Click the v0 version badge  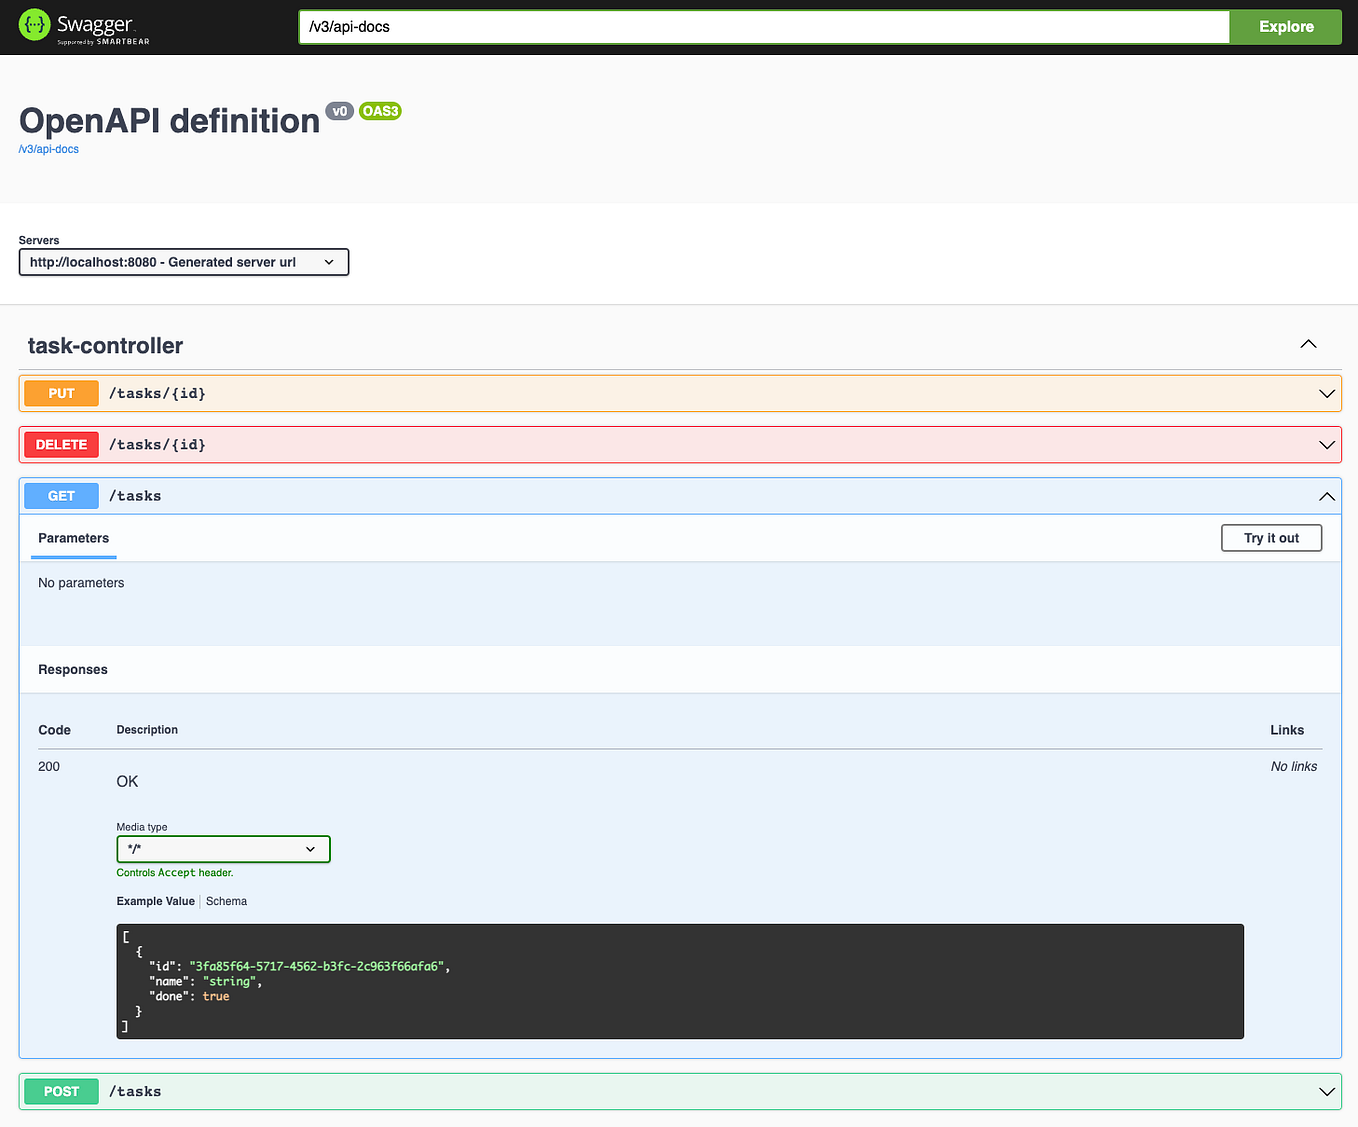click(339, 111)
